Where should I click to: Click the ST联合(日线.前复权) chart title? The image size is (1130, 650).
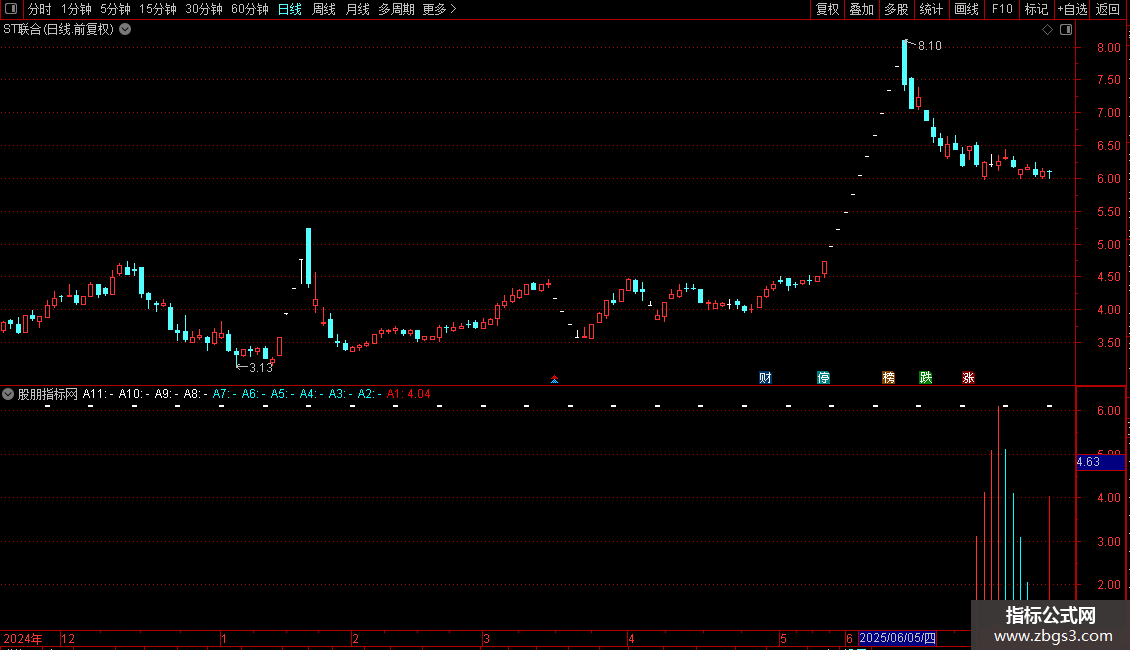pos(58,30)
